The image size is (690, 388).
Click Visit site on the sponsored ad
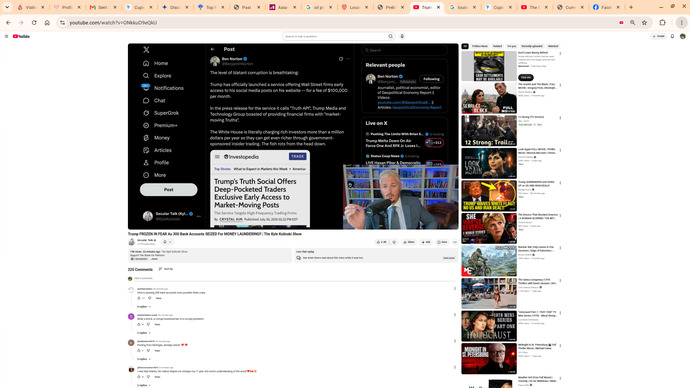point(525,77)
